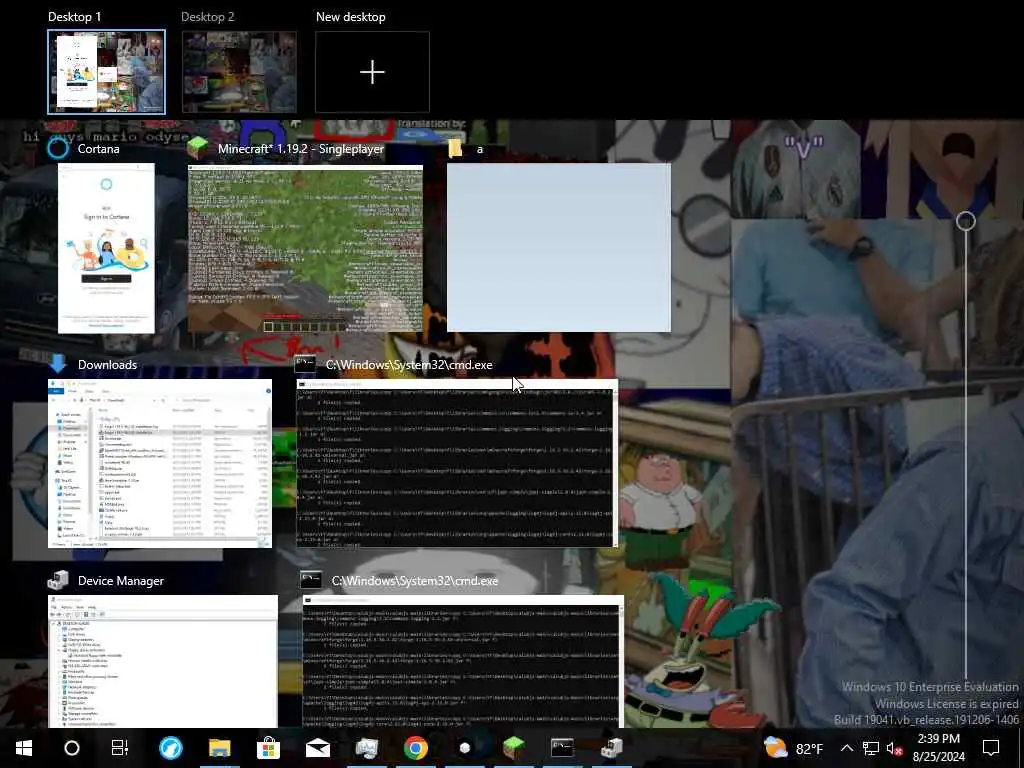
Task: Open the cmd.exe preview beside Downloads
Action: [x=456, y=463]
